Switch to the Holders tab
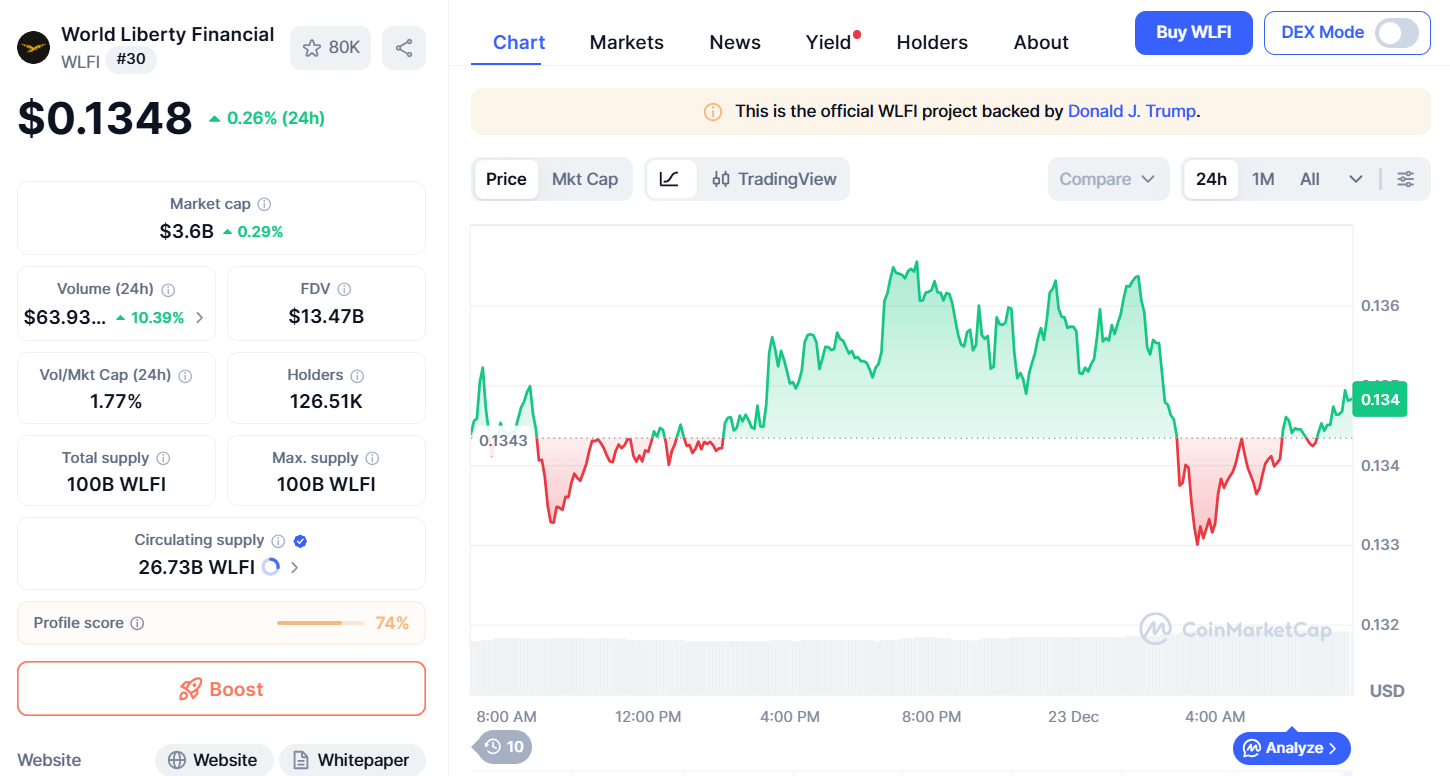 tap(931, 42)
